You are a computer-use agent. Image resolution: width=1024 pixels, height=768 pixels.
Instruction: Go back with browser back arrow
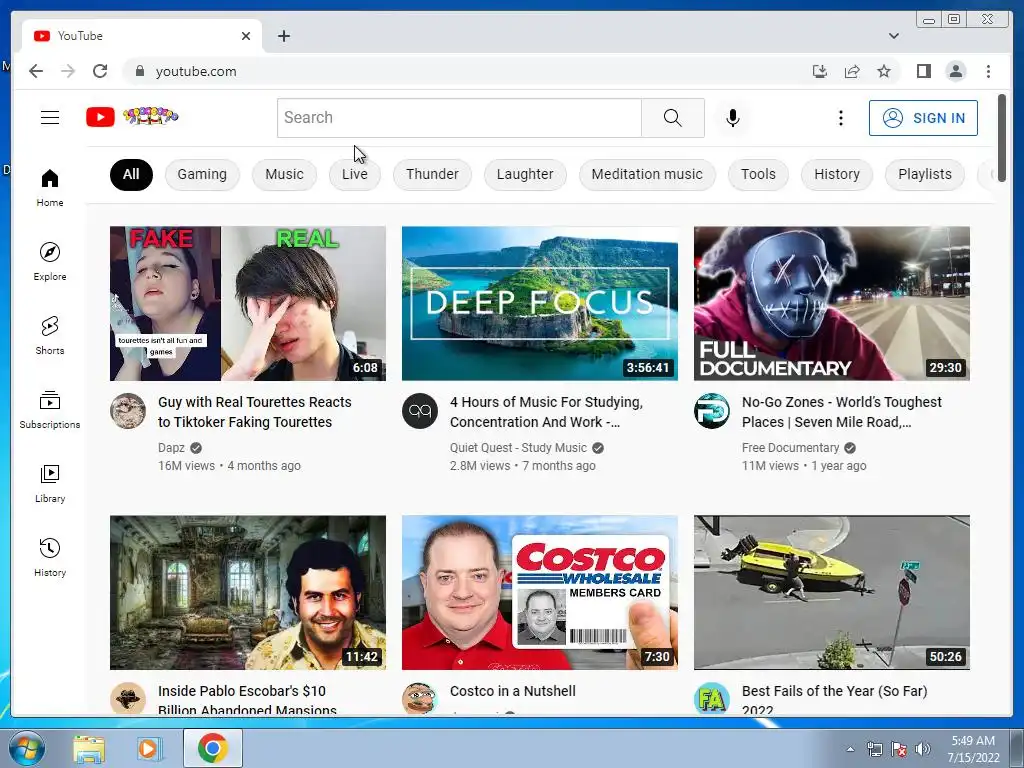(x=36, y=71)
